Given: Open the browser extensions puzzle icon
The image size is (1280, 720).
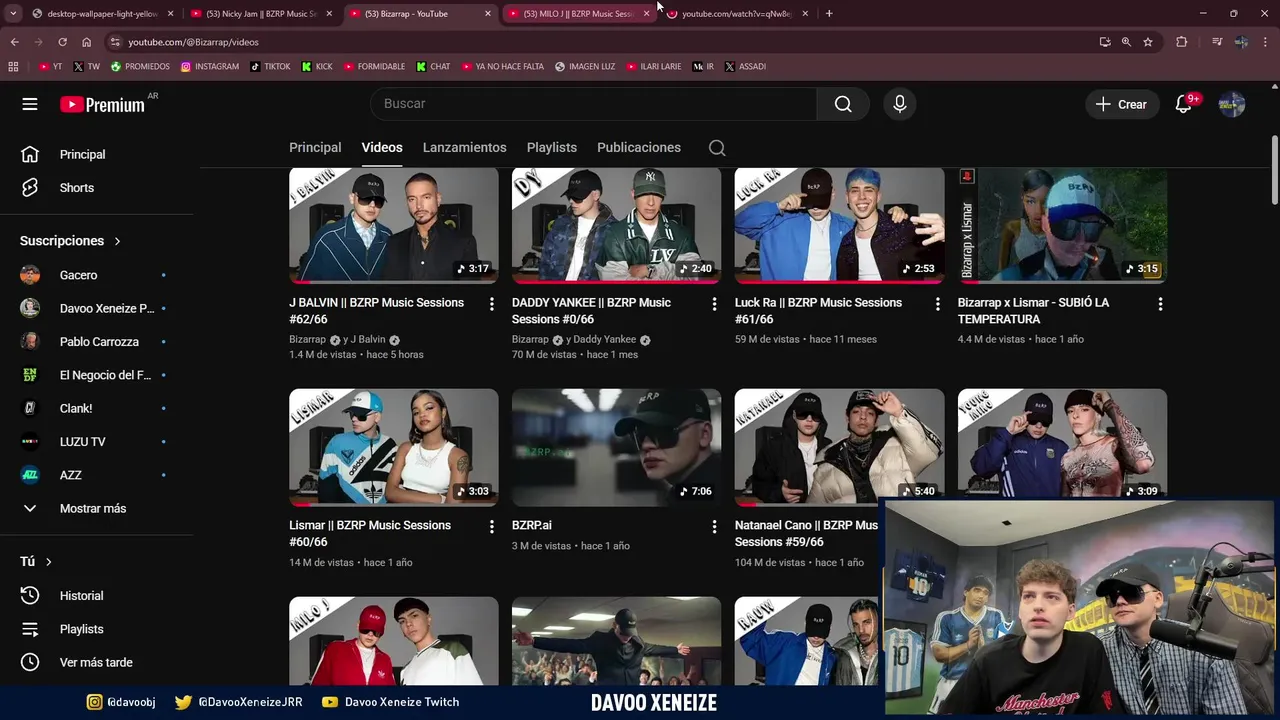Looking at the screenshot, I should coord(1182,42).
